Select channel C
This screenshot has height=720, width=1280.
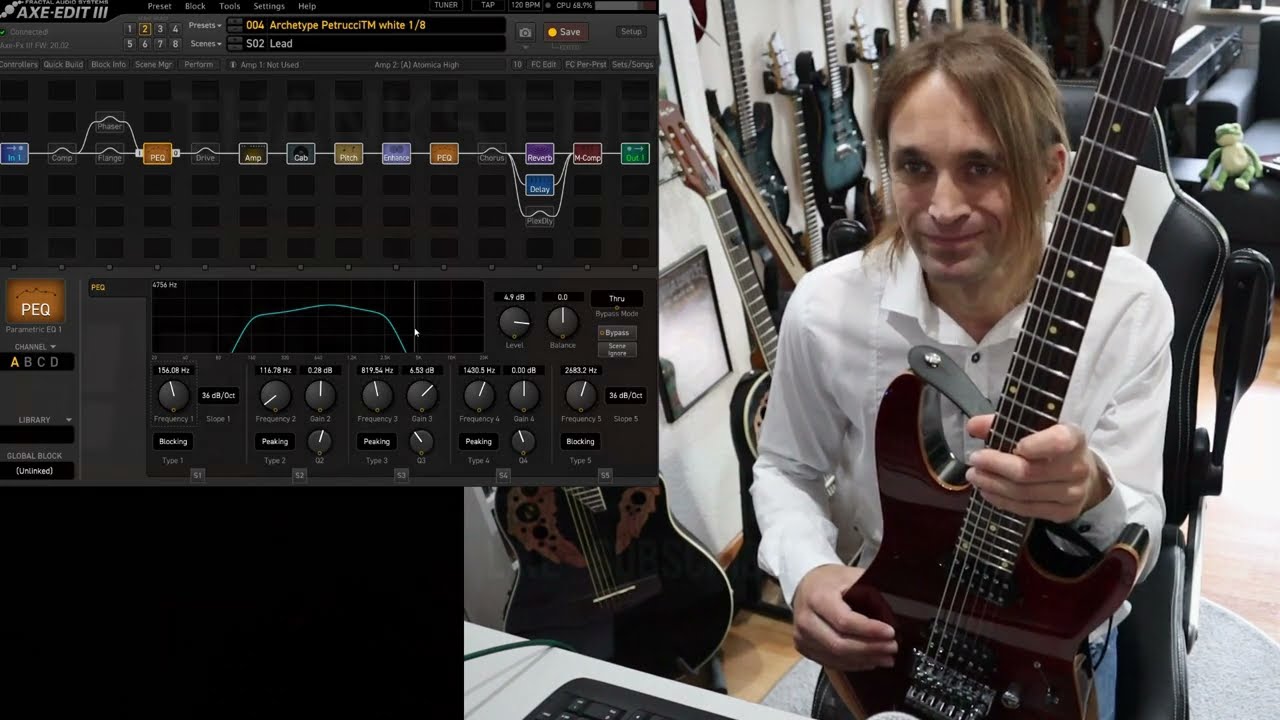(41, 362)
